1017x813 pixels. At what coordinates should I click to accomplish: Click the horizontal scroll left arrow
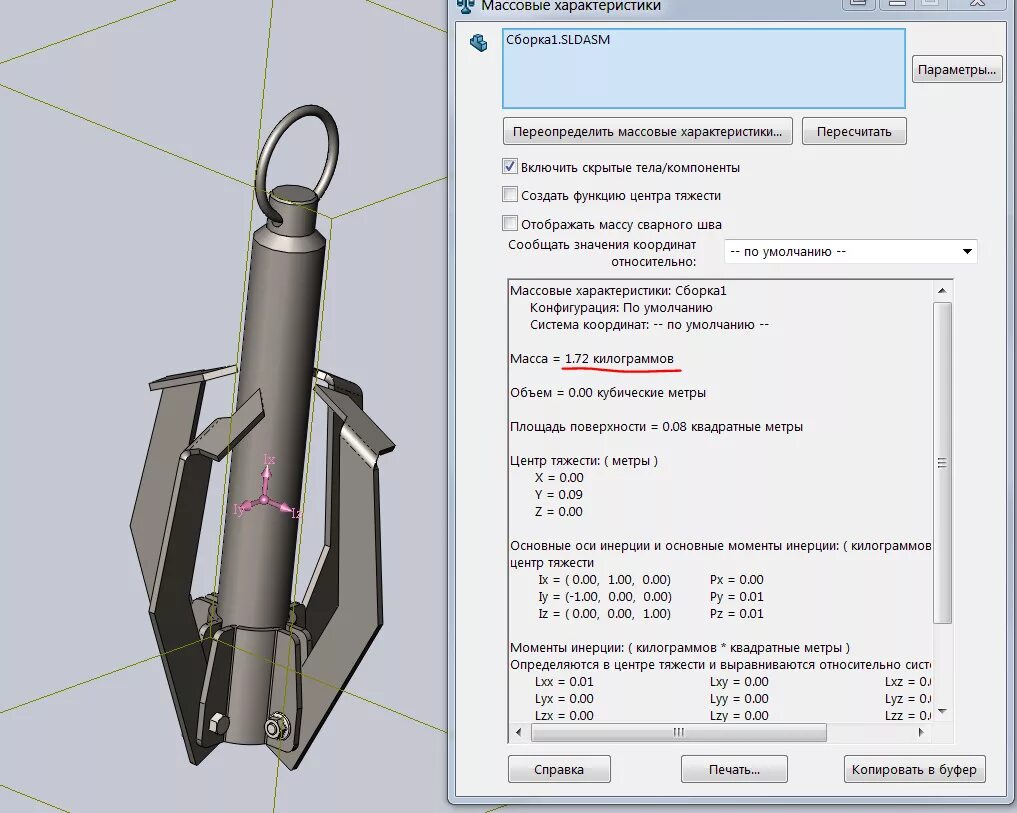(518, 733)
